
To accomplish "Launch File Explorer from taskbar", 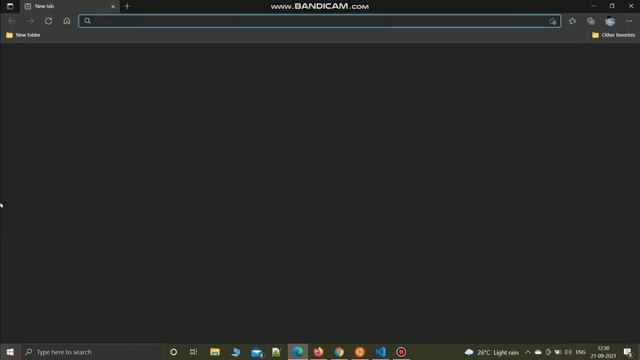I will 215,352.
